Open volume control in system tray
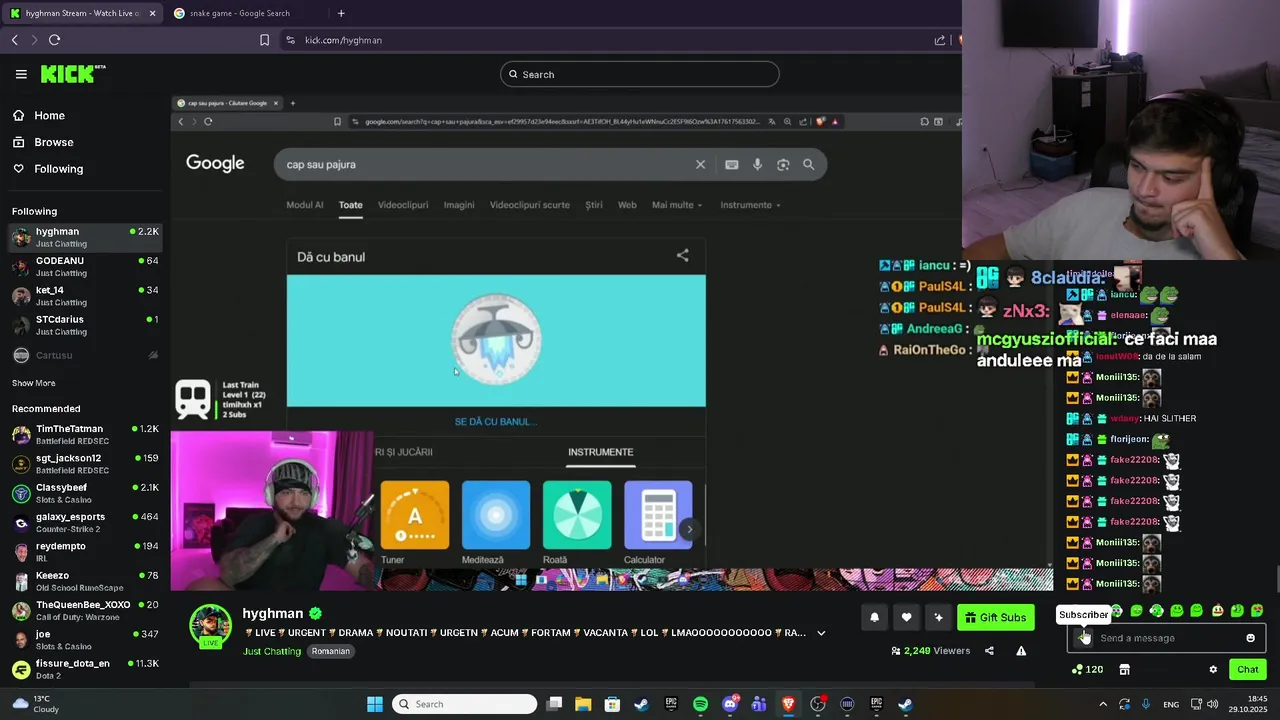The width and height of the screenshot is (1280, 720). point(1213,704)
